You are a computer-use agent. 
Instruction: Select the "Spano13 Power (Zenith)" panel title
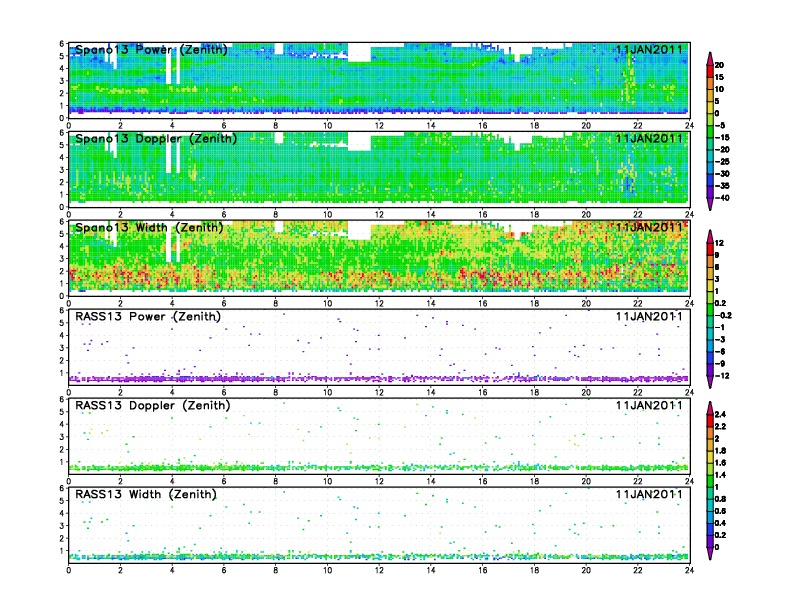tap(152, 49)
